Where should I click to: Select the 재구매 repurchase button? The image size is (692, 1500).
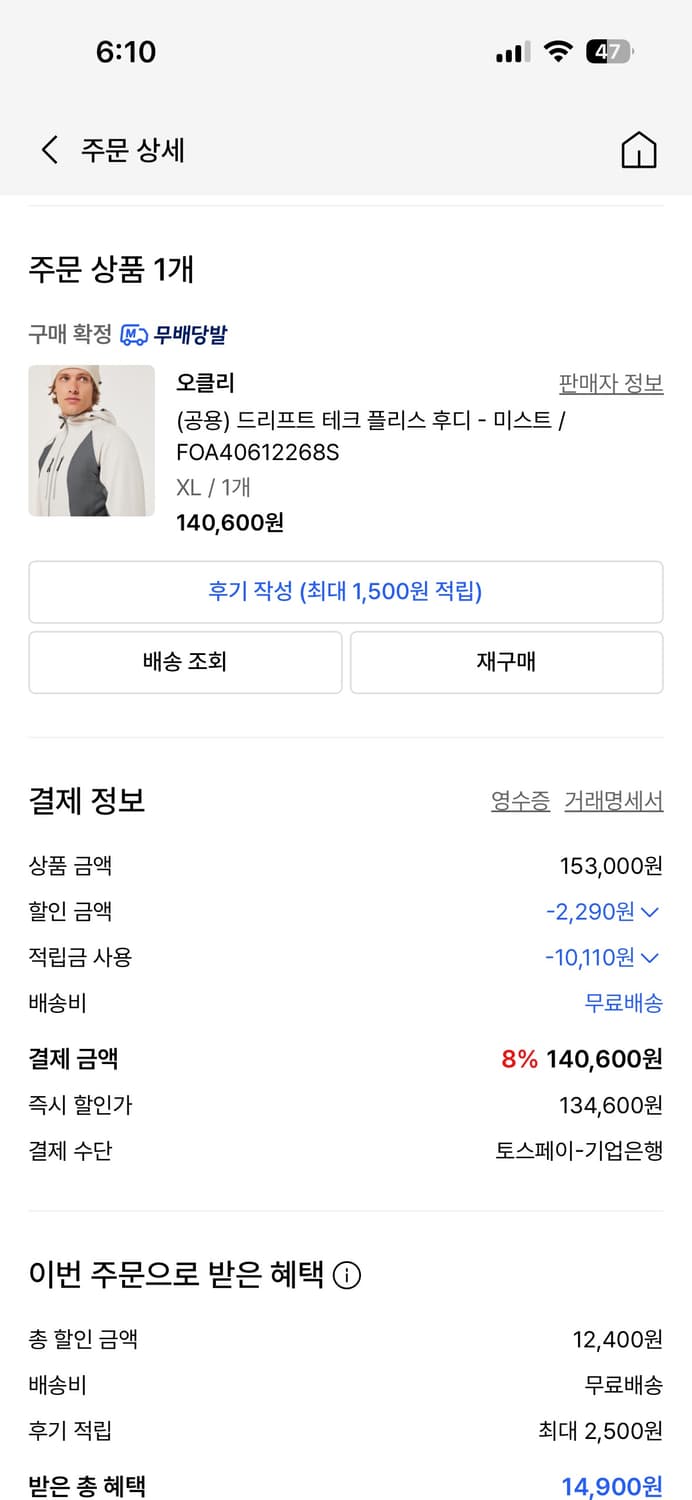(506, 662)
